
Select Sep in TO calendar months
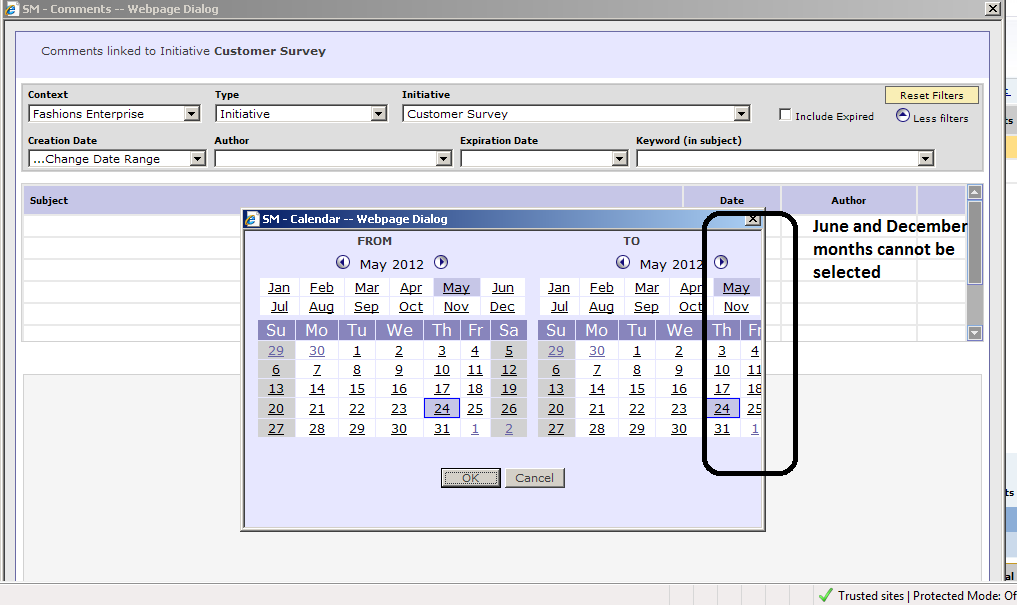tap(647, 306)
